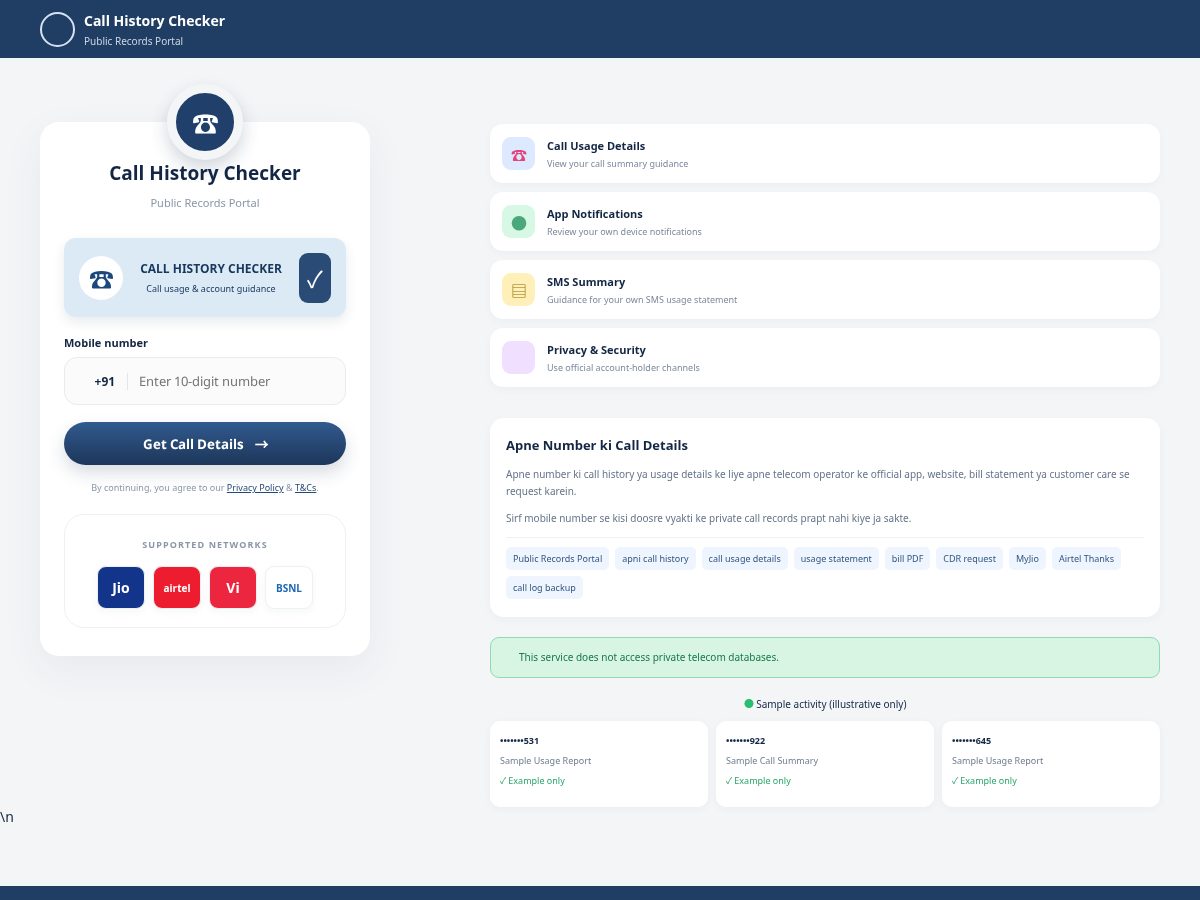Click the phone icon in Call History Checker banner

(x=101, y=278)
